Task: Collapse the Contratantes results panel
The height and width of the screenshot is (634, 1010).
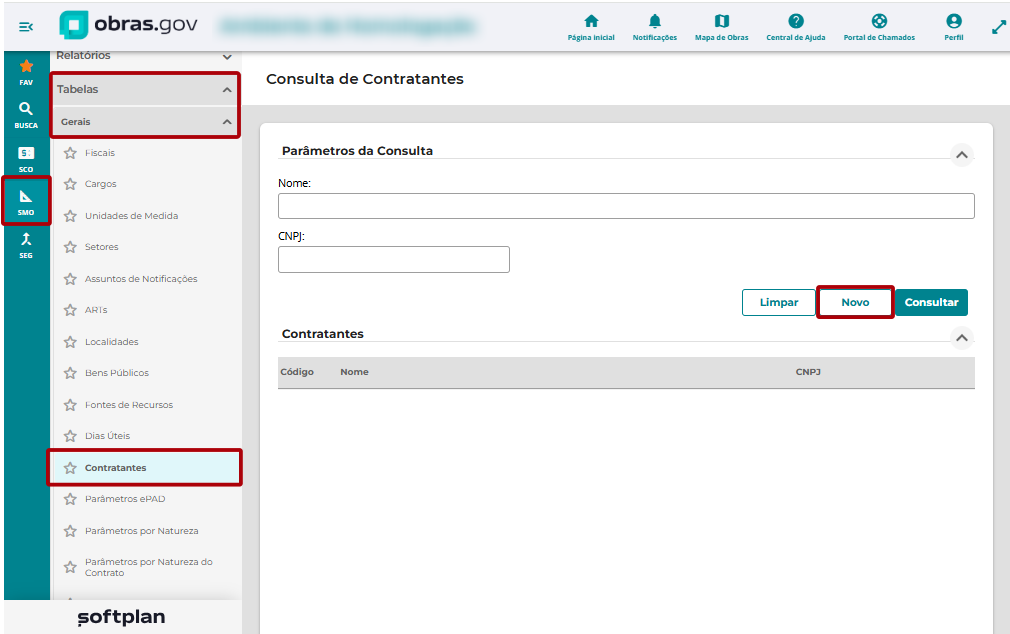Action: click(962, 338)
